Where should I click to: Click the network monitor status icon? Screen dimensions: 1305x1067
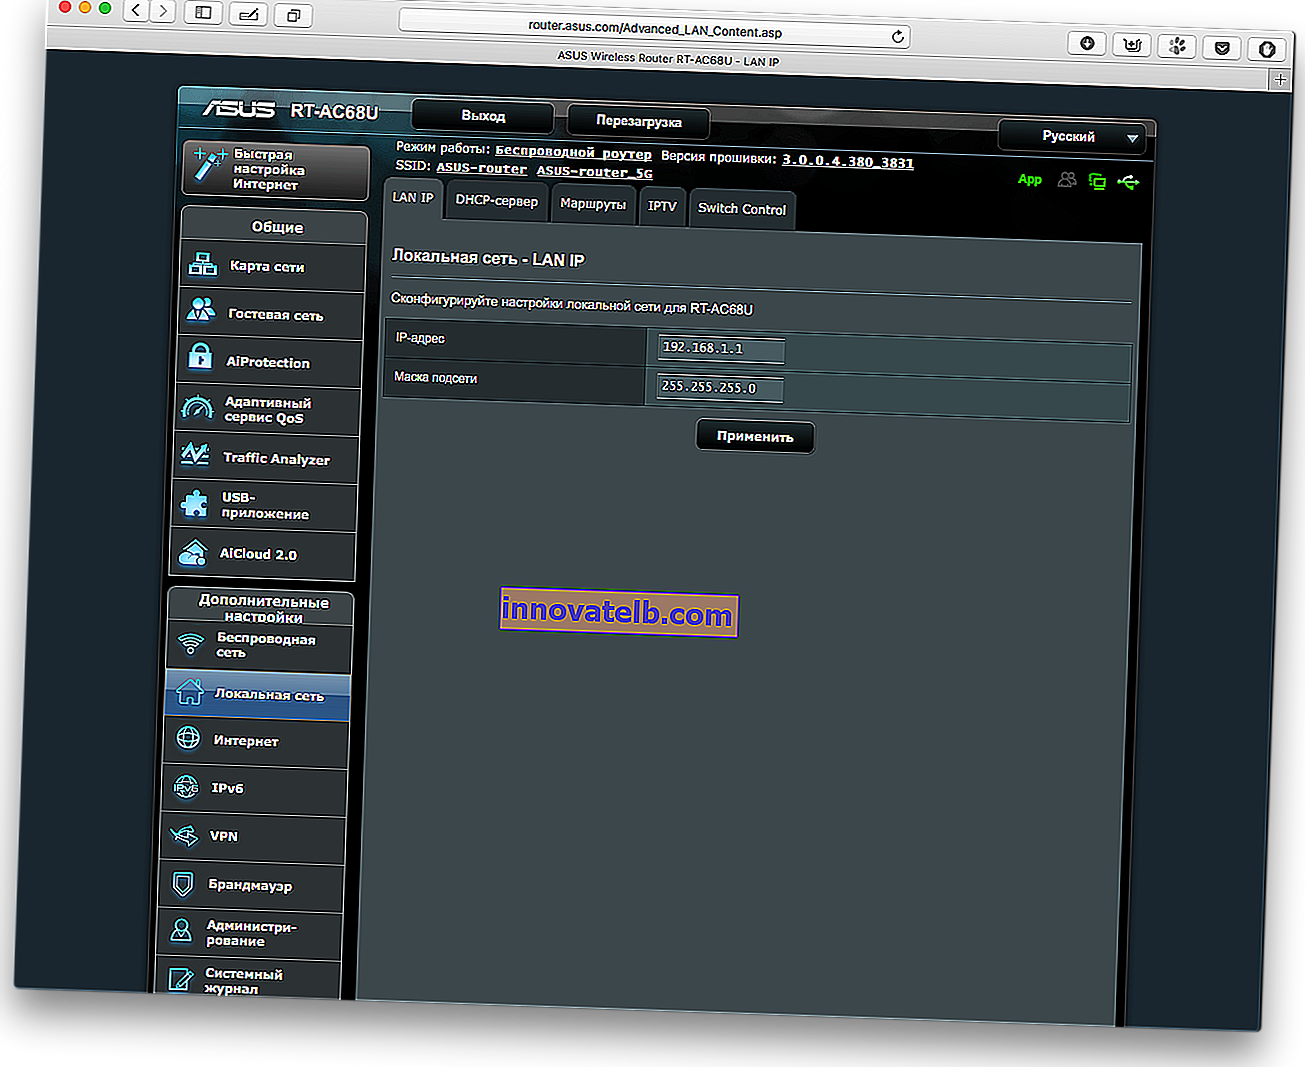point(1097,181)
